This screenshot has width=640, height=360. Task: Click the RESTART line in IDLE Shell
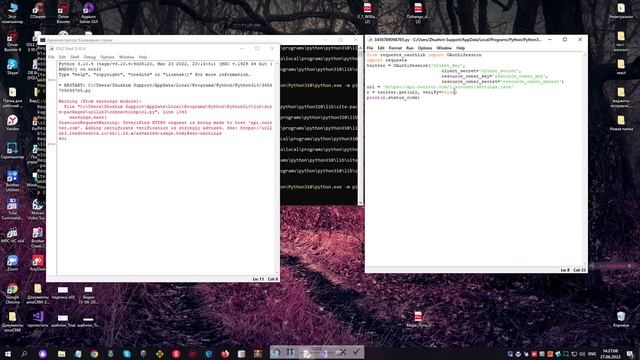(x=165, y=88)
